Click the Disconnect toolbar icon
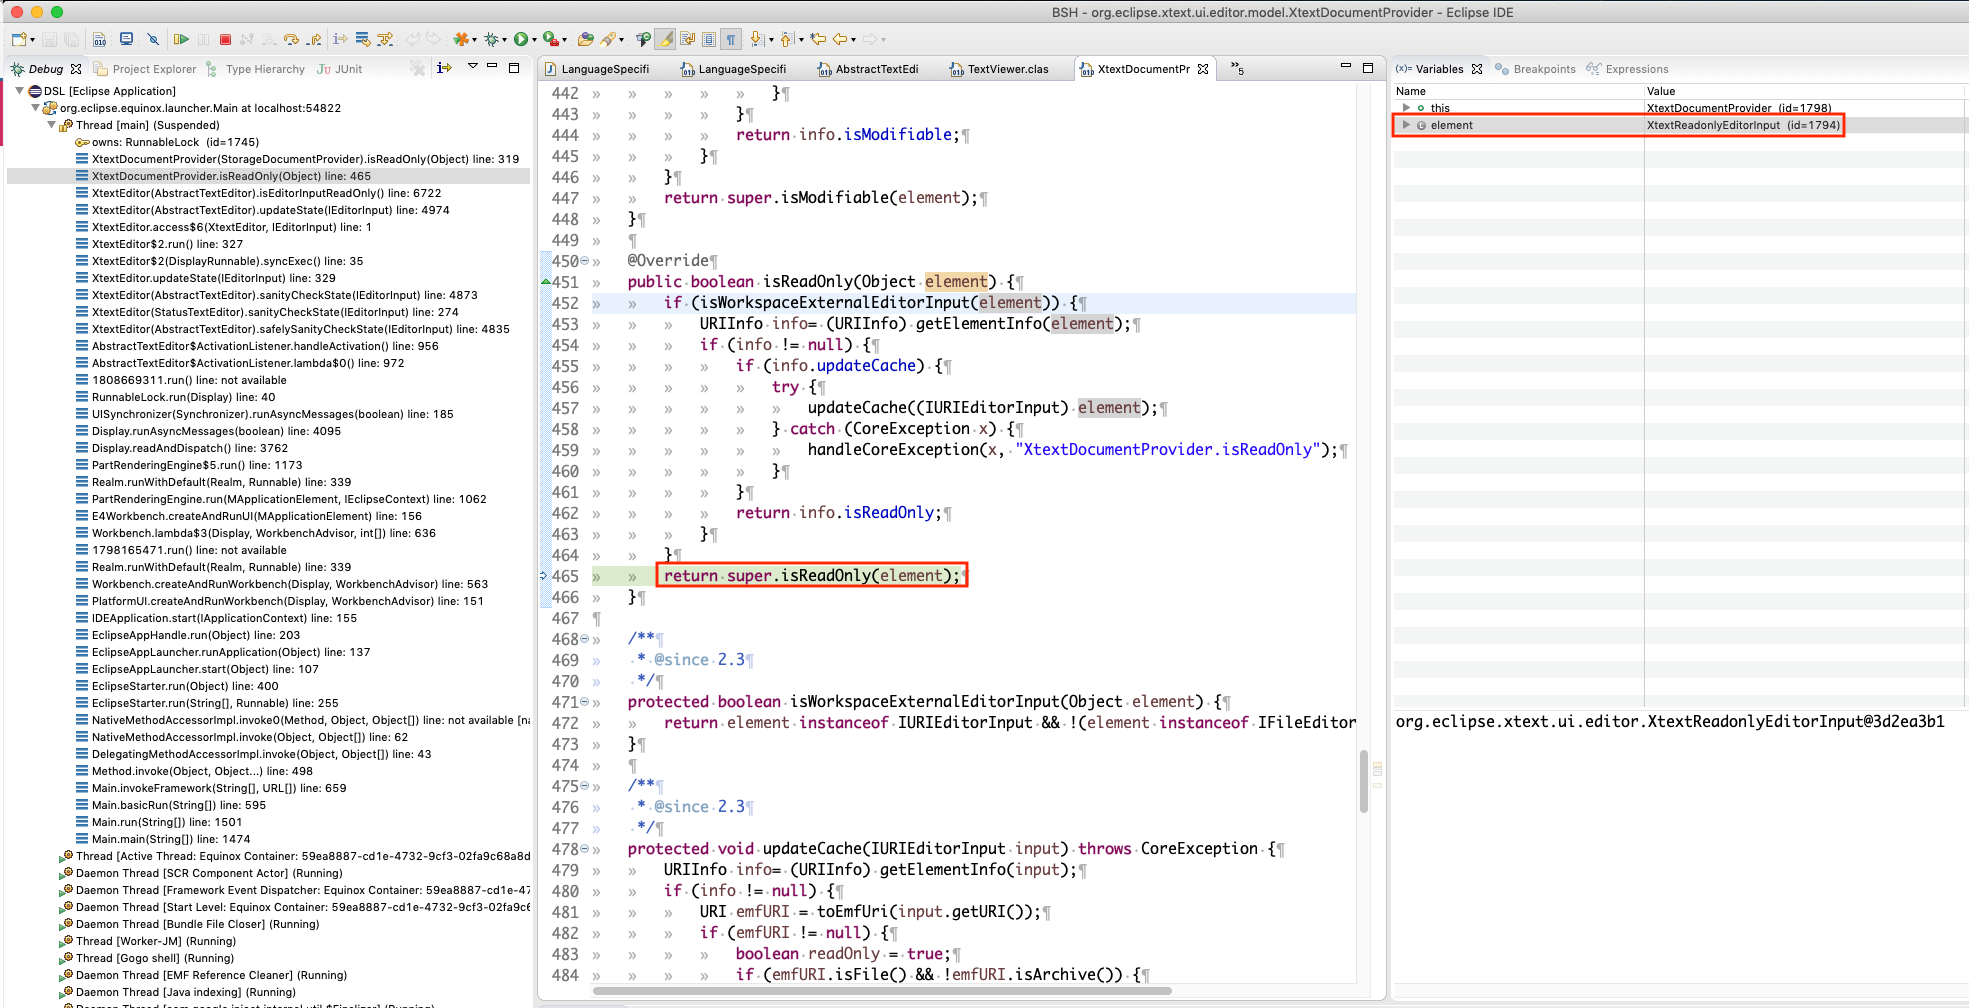Screen dimensions: 1969x1008 click(246, 40)
